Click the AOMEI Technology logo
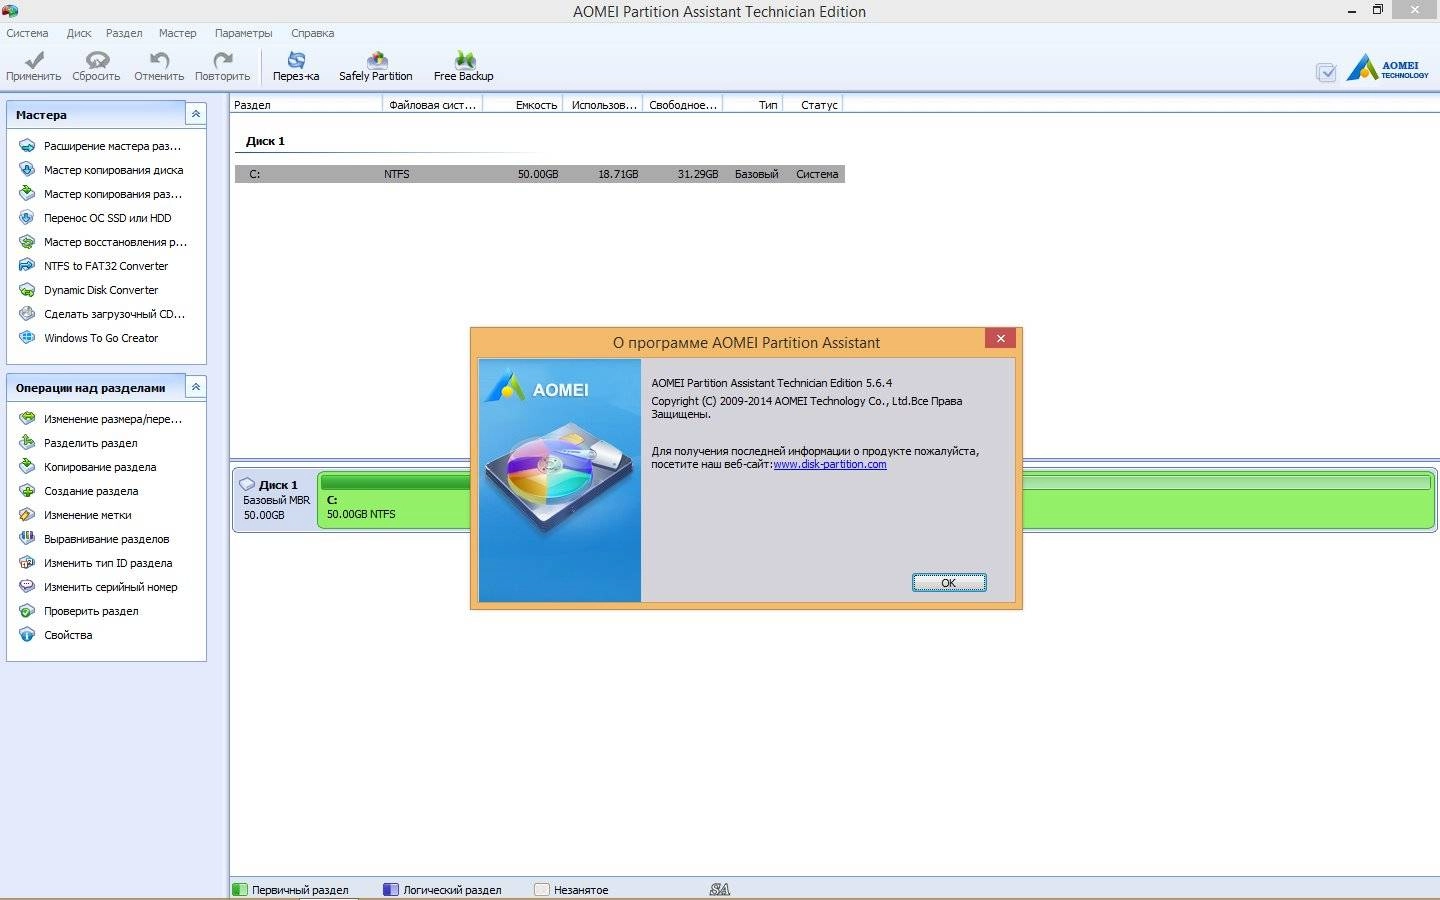 (x=1388, y=68)
